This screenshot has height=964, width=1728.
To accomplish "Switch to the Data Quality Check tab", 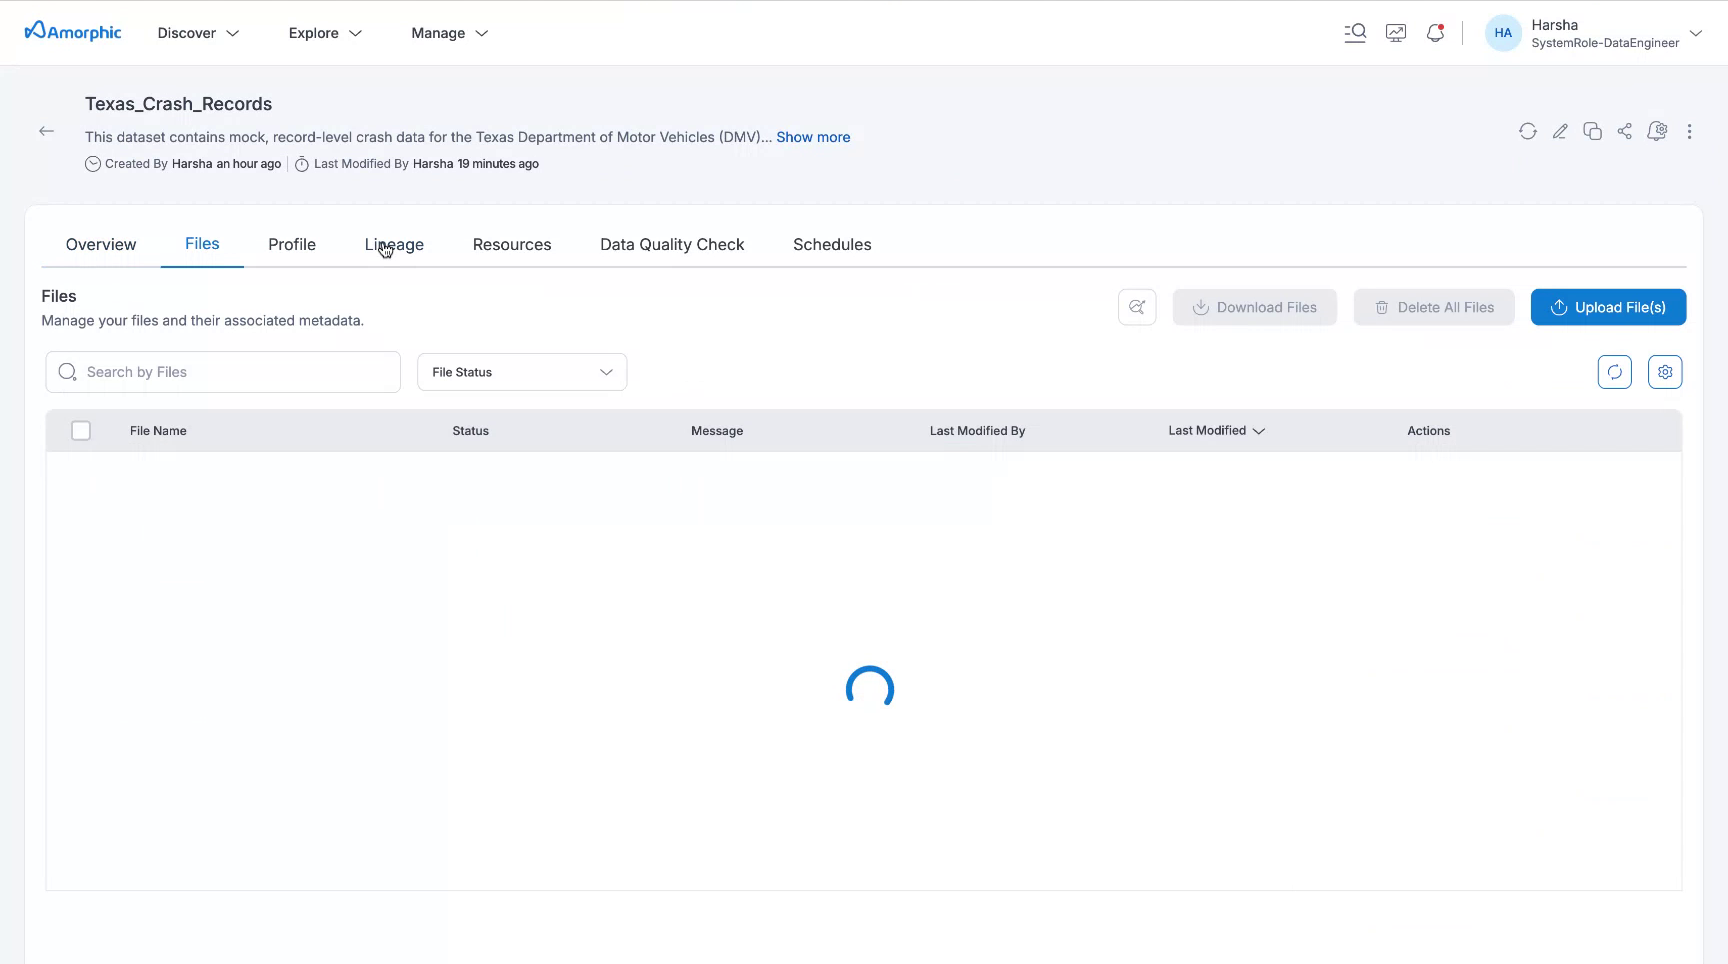I will click(x=672, y=244).
